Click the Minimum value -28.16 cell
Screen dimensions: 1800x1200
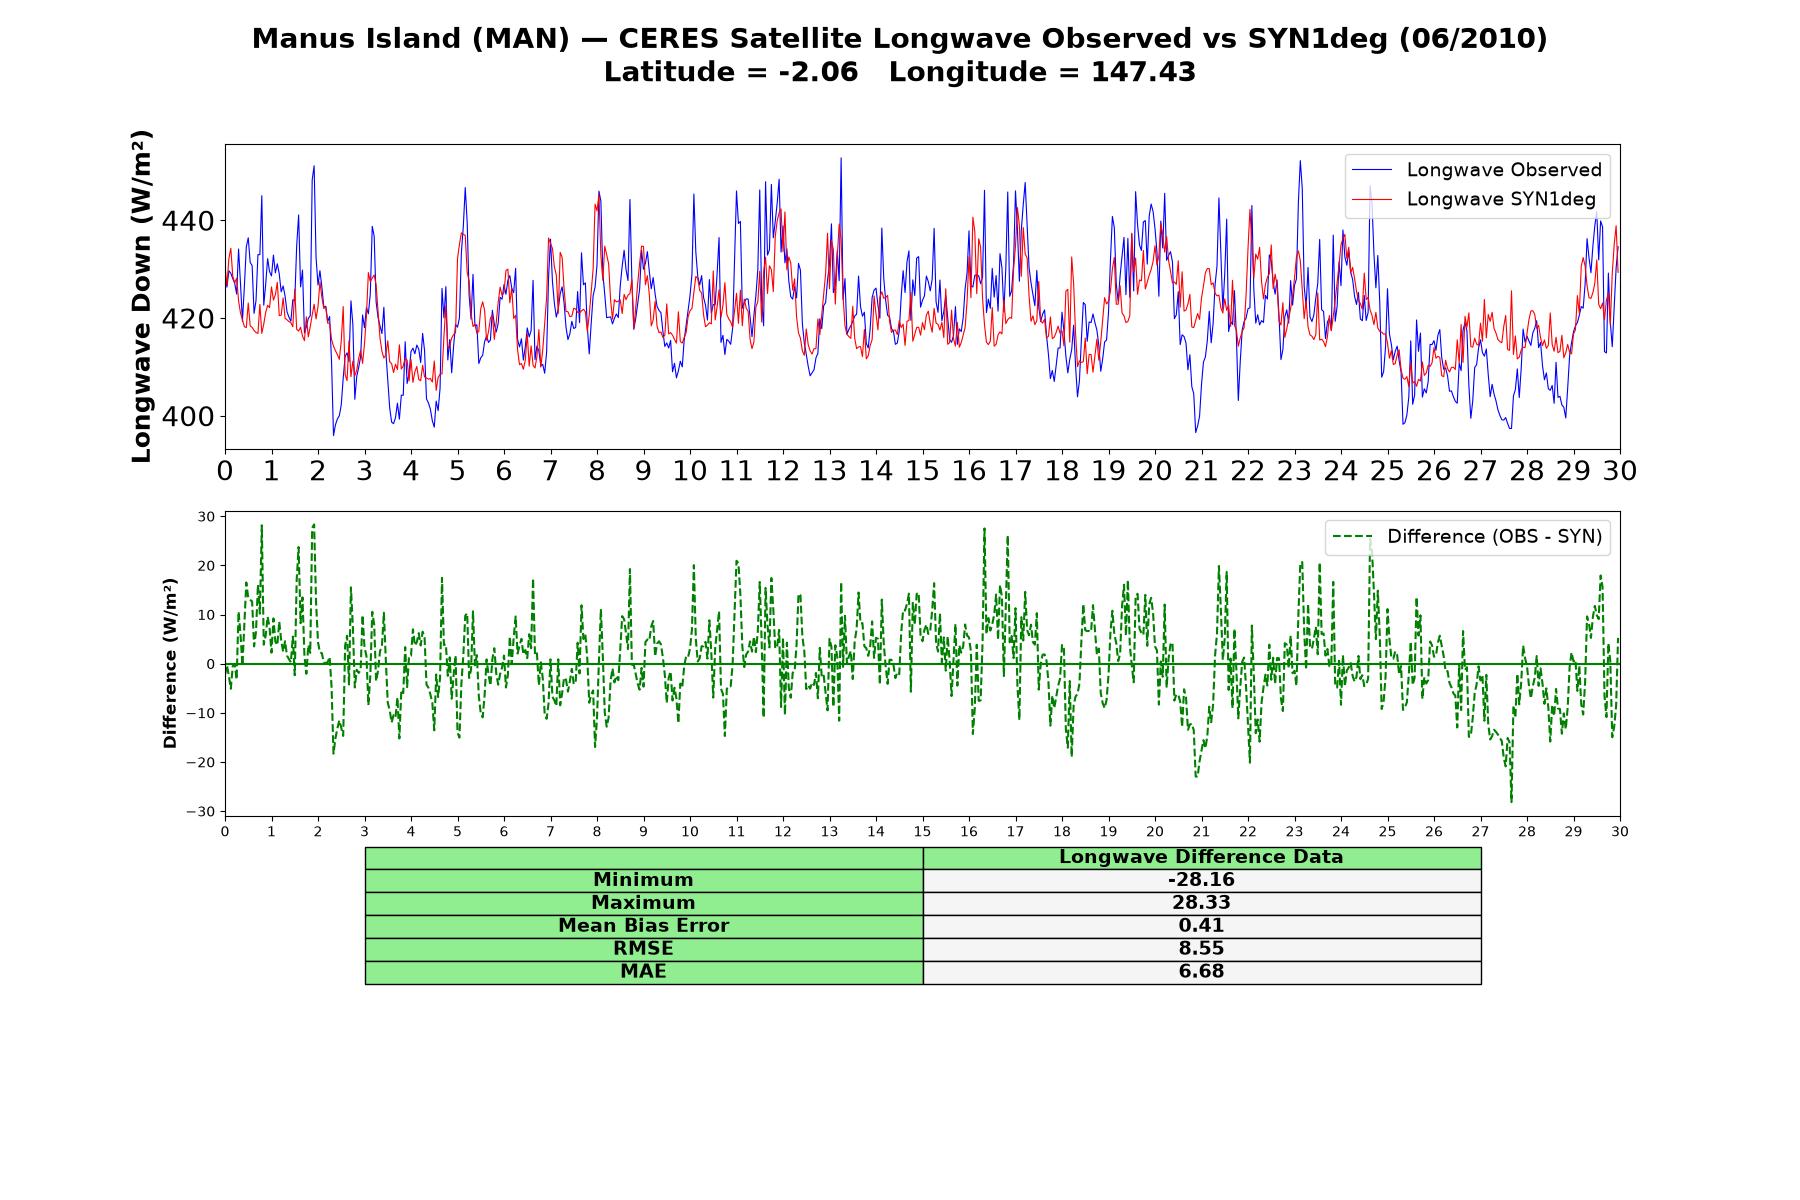tap(1201, 880)
